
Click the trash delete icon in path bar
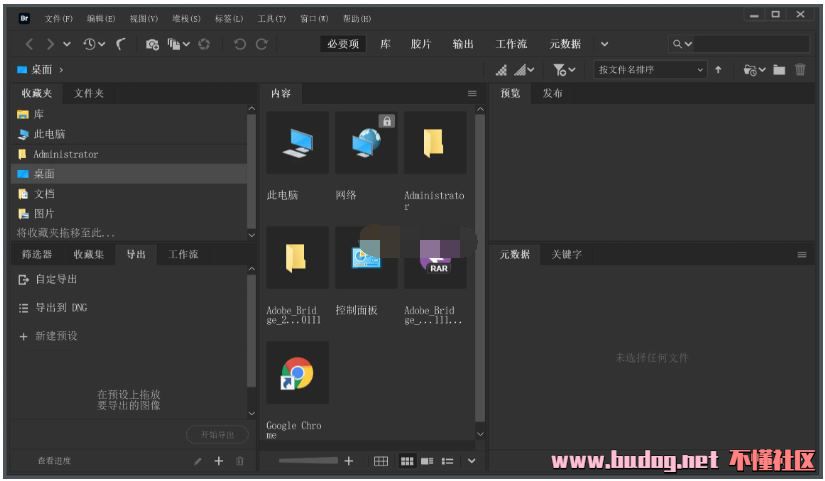(x=800, y=69)
